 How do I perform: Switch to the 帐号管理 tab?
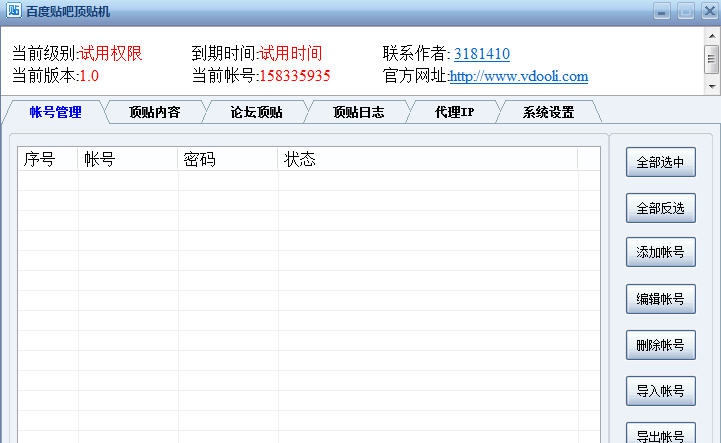[x=56, y=112]
